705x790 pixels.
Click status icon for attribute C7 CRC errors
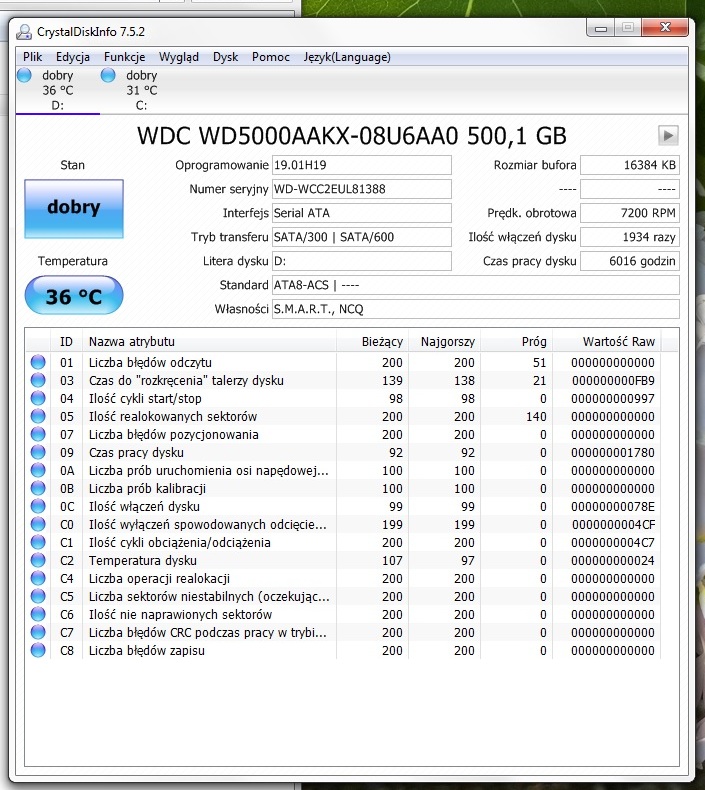point(38,632)
